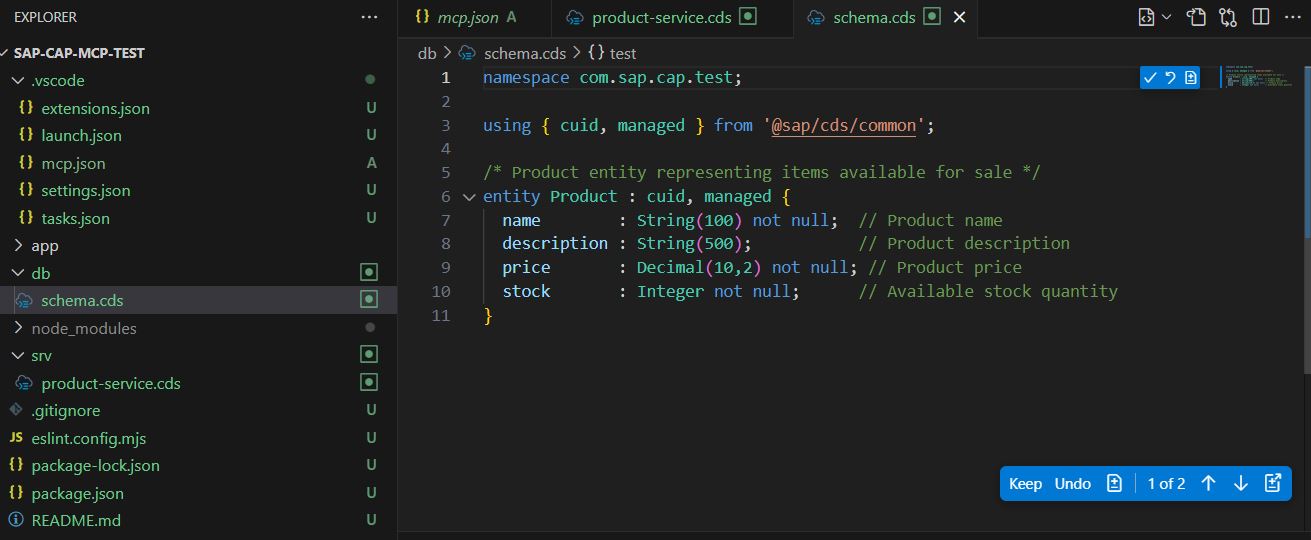Click the CDS preview icon in editor toolbar
Image resolution: width=1311 pixels, height=540 pixels.
[1147, 17]
